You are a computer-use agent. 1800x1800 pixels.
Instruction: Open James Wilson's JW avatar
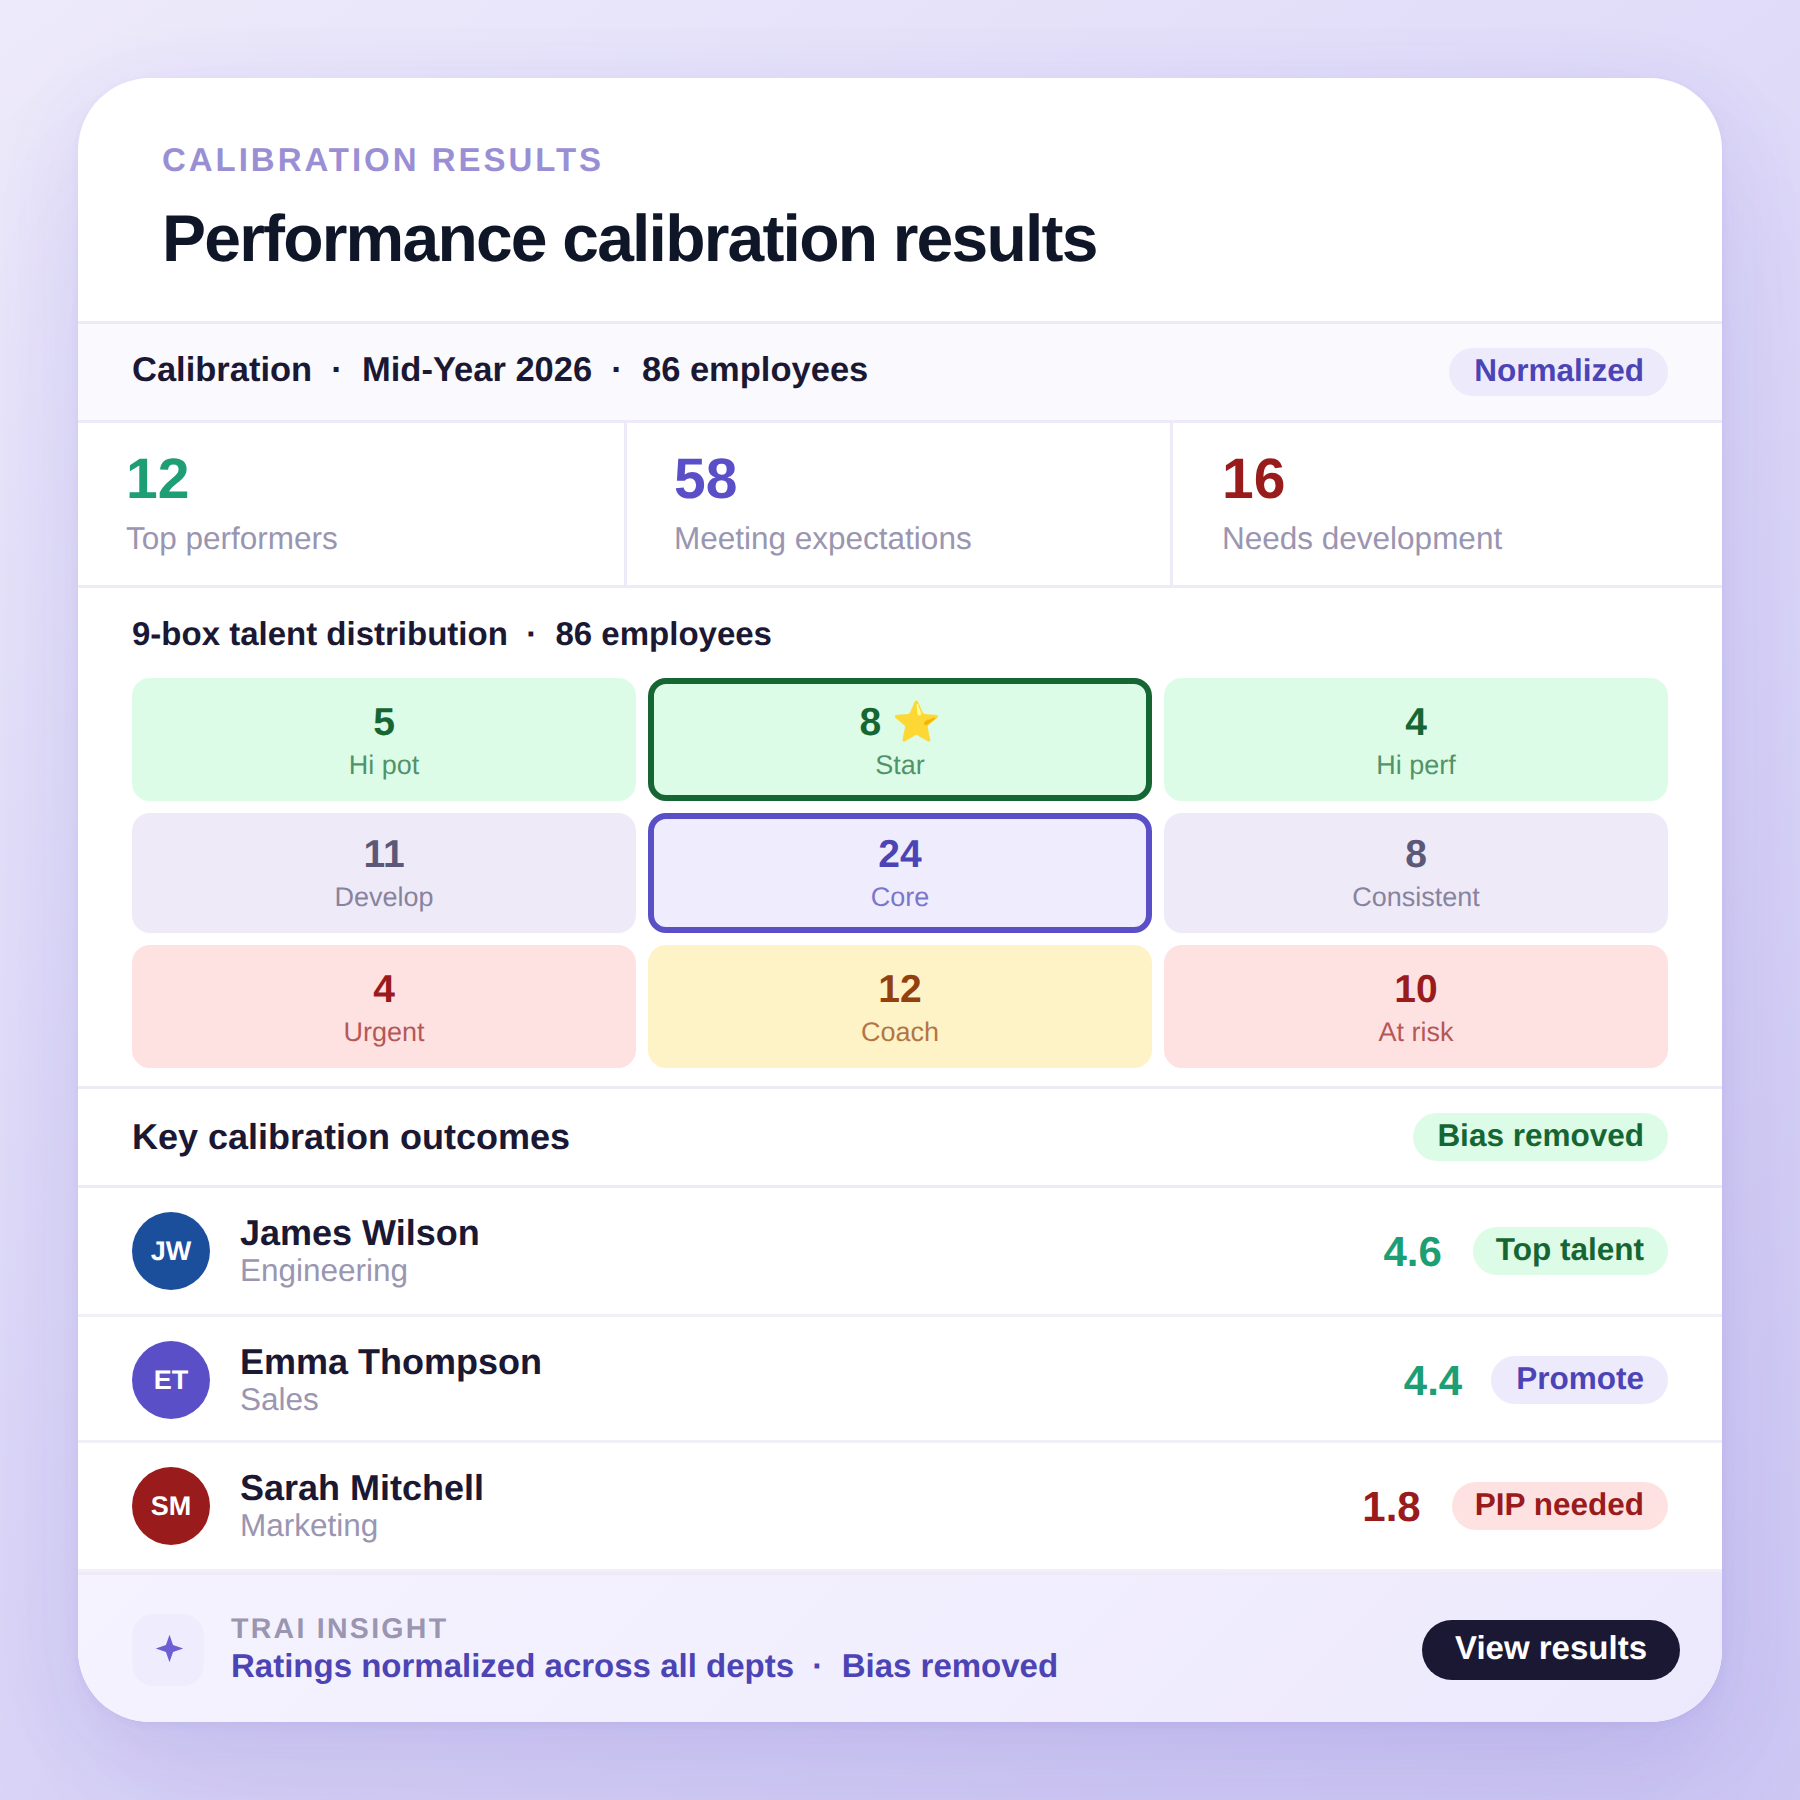click(170, 1250)
